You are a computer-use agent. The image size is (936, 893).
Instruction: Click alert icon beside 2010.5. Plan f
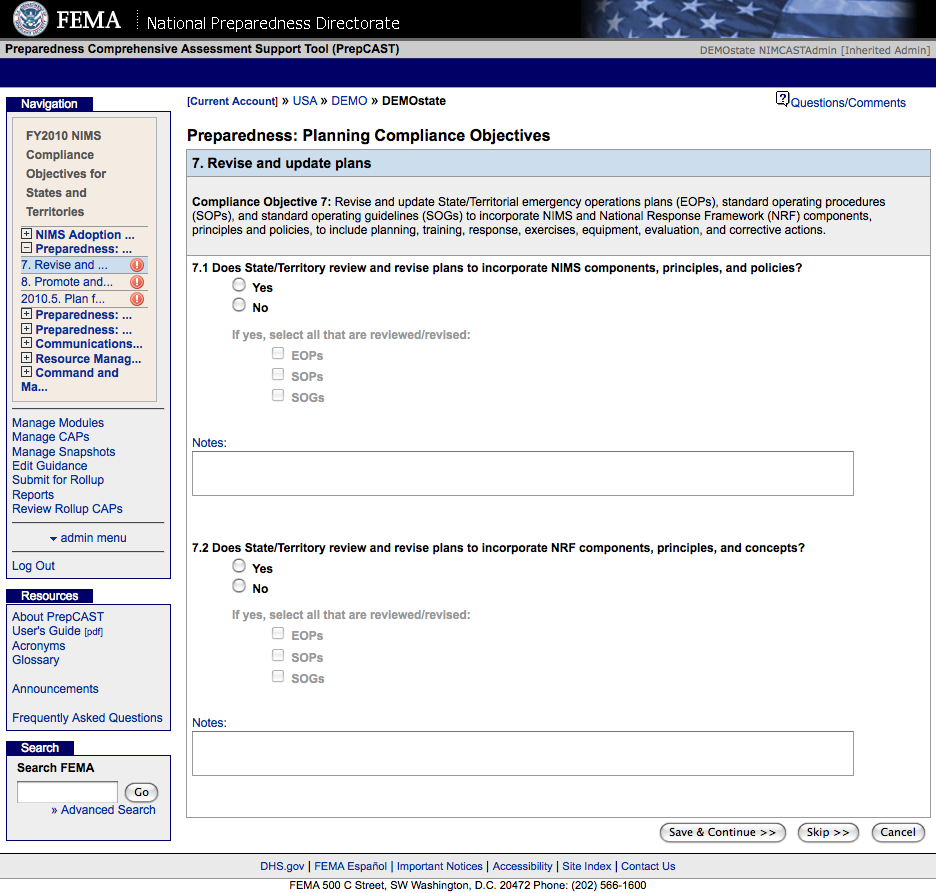click(x=137, y=299)
